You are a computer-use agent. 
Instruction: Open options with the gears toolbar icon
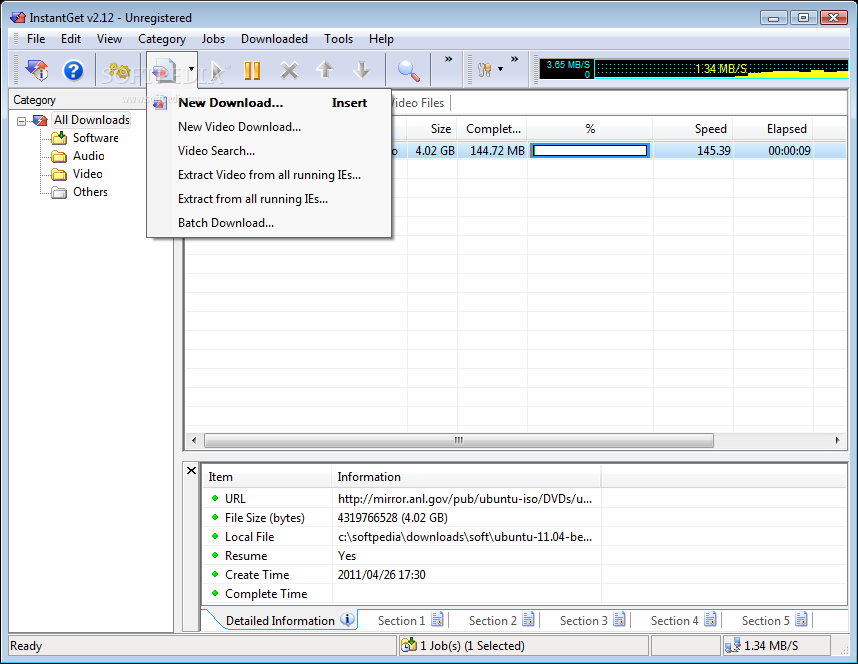(x=119, y=70)
